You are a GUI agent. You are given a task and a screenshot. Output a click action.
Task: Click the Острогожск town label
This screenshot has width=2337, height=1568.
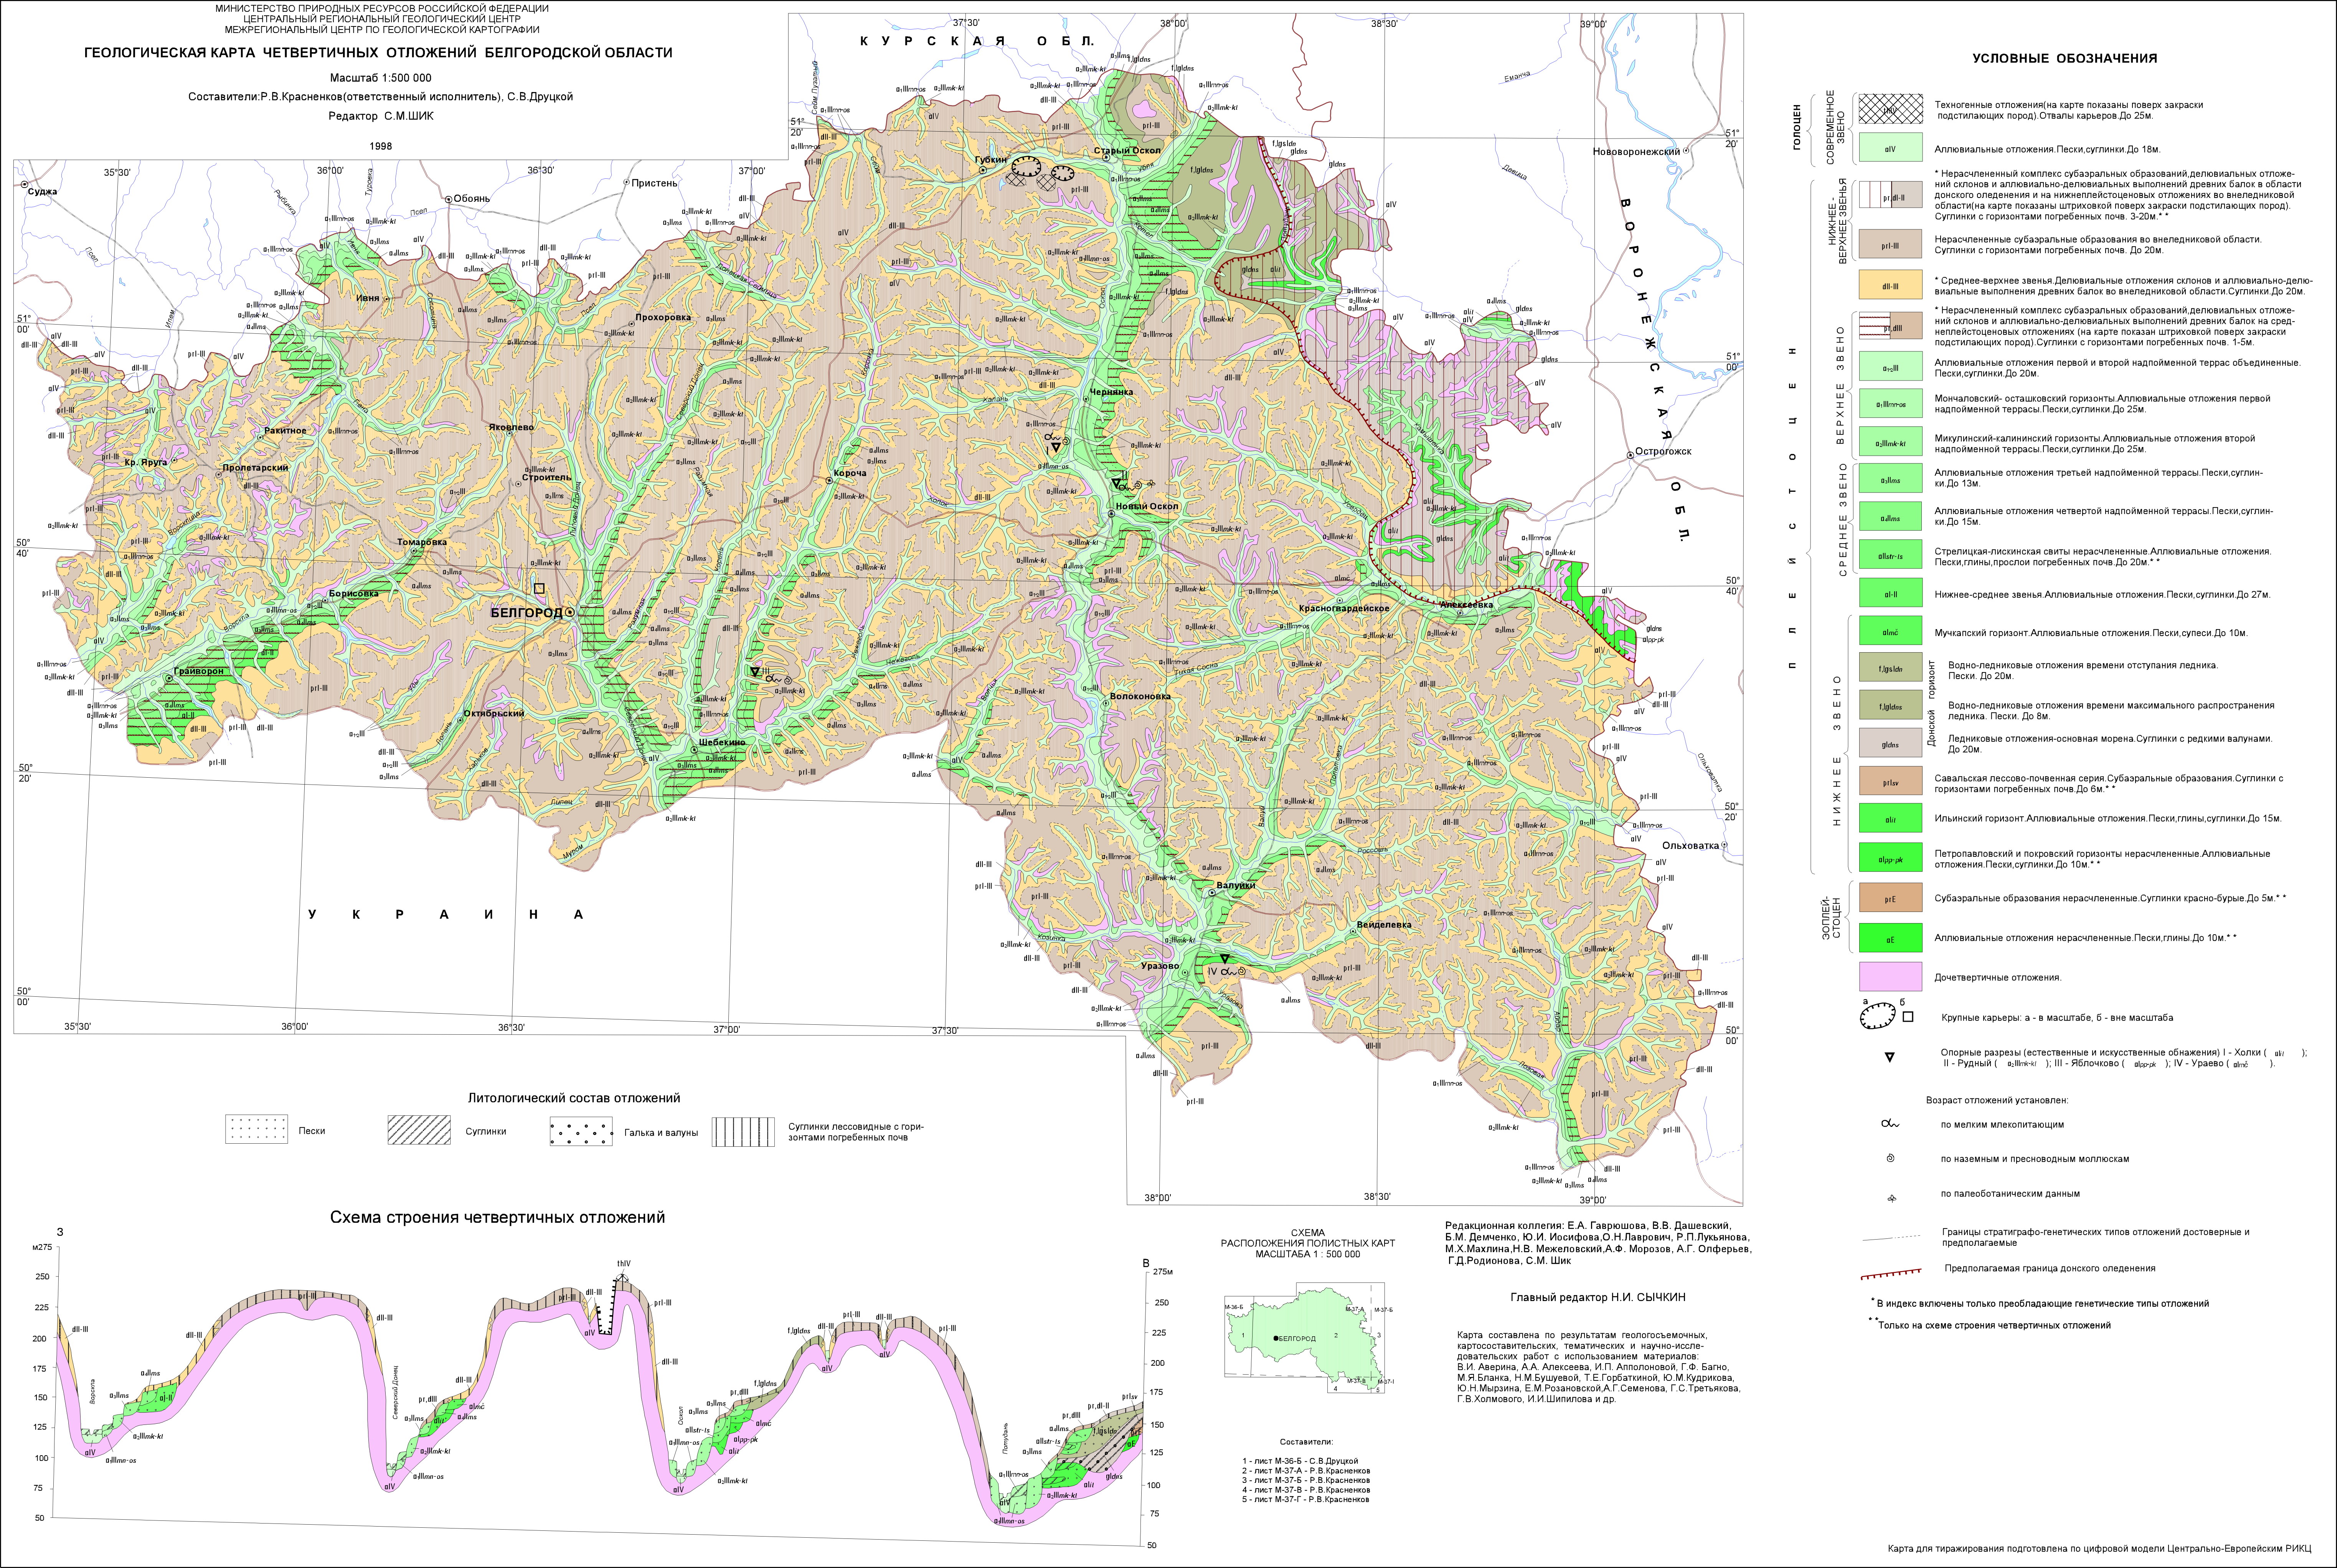coord(1664,451)
